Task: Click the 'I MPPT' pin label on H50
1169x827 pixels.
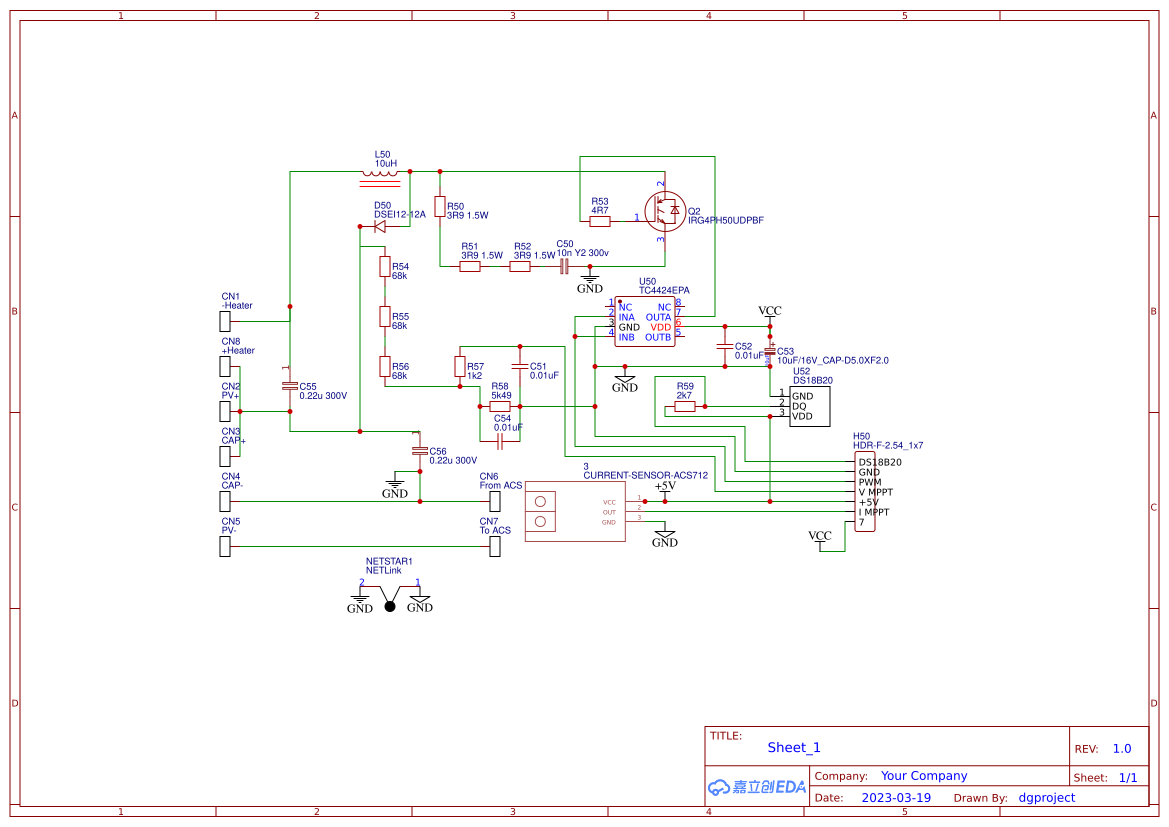Action: (874, 512)
